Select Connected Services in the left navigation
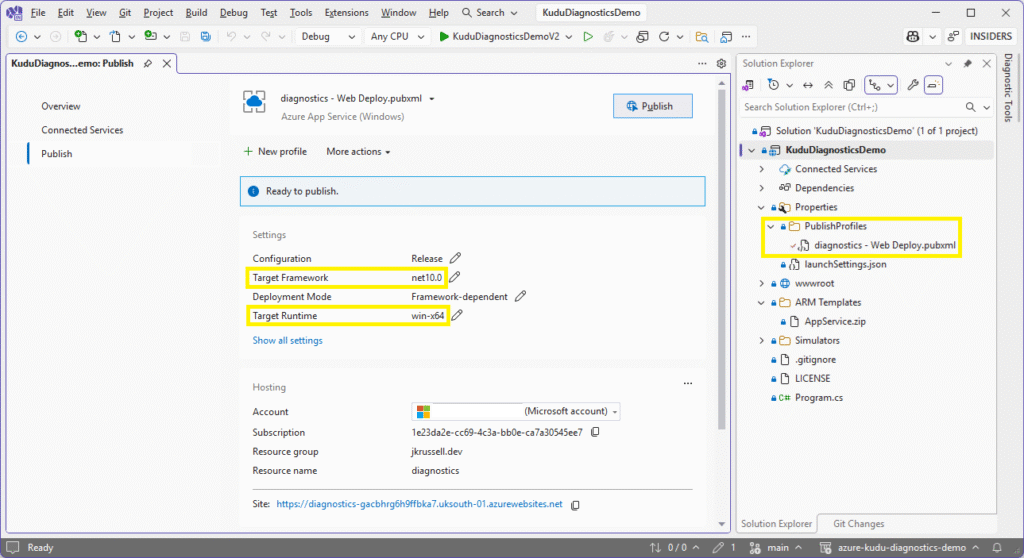 point(82,130)
